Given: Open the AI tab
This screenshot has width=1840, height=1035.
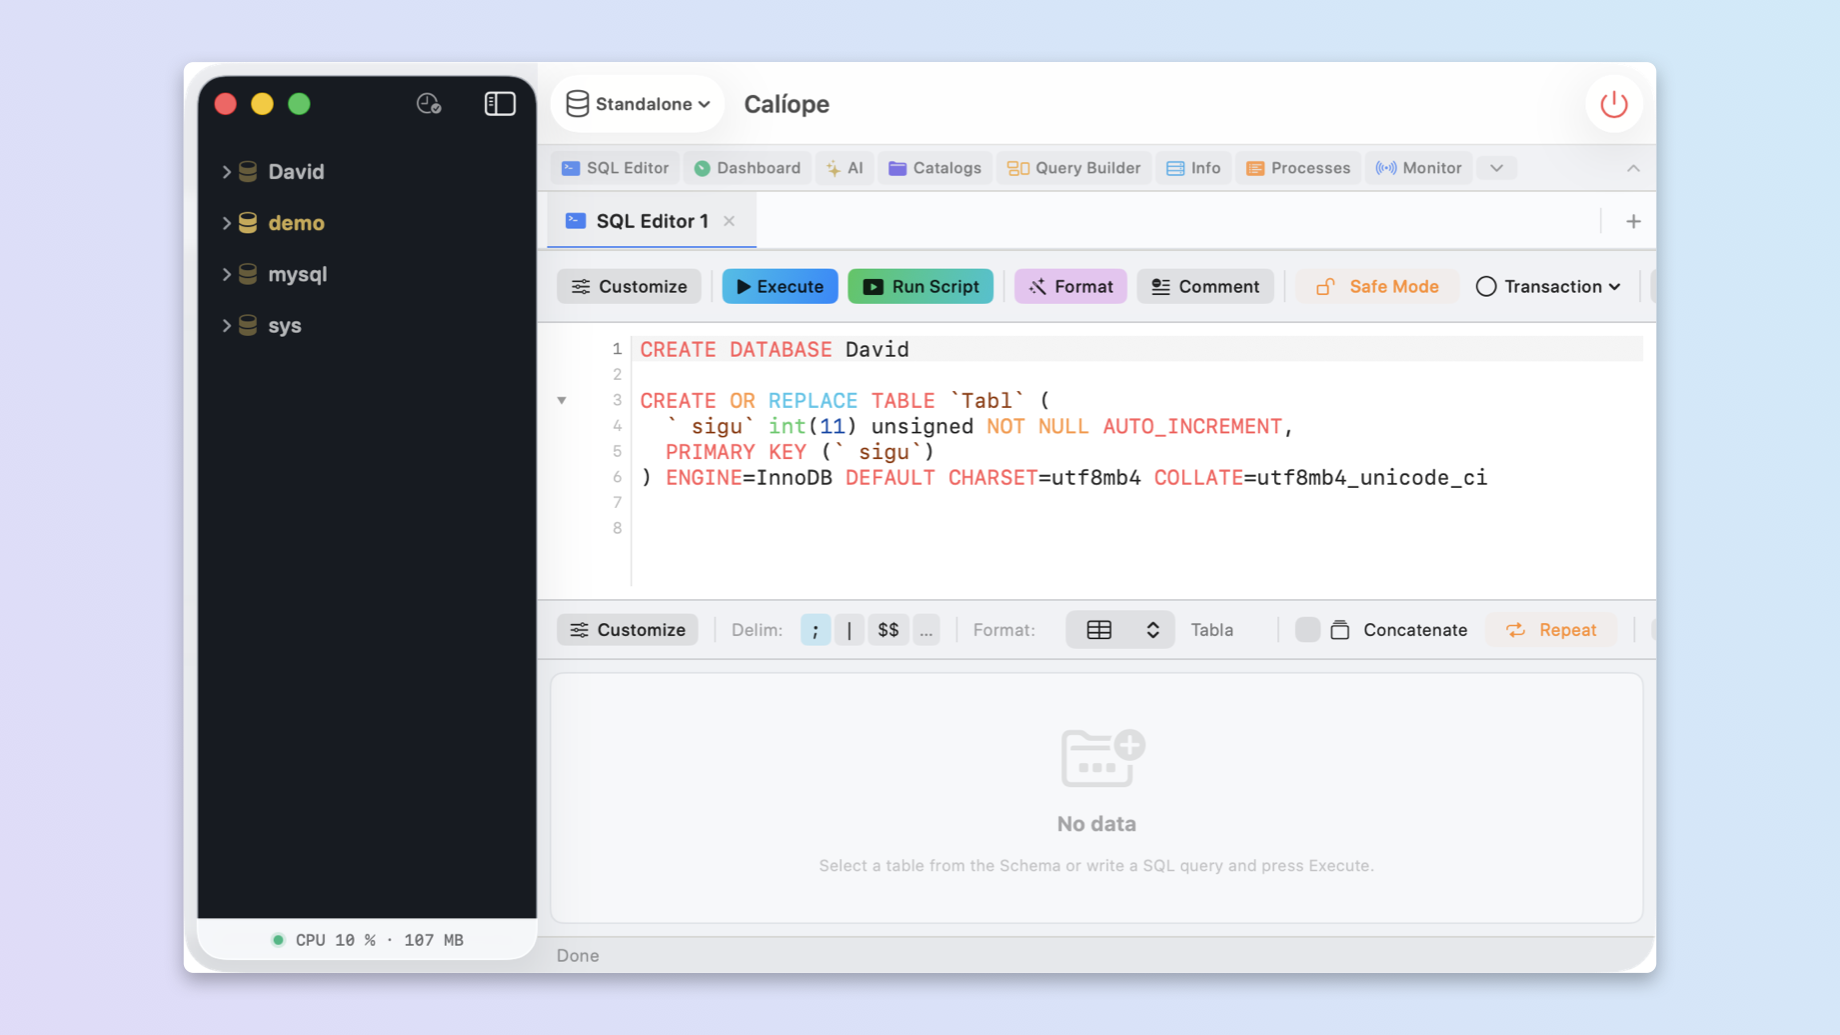Looking at the screenshot, I should (845, 168).
